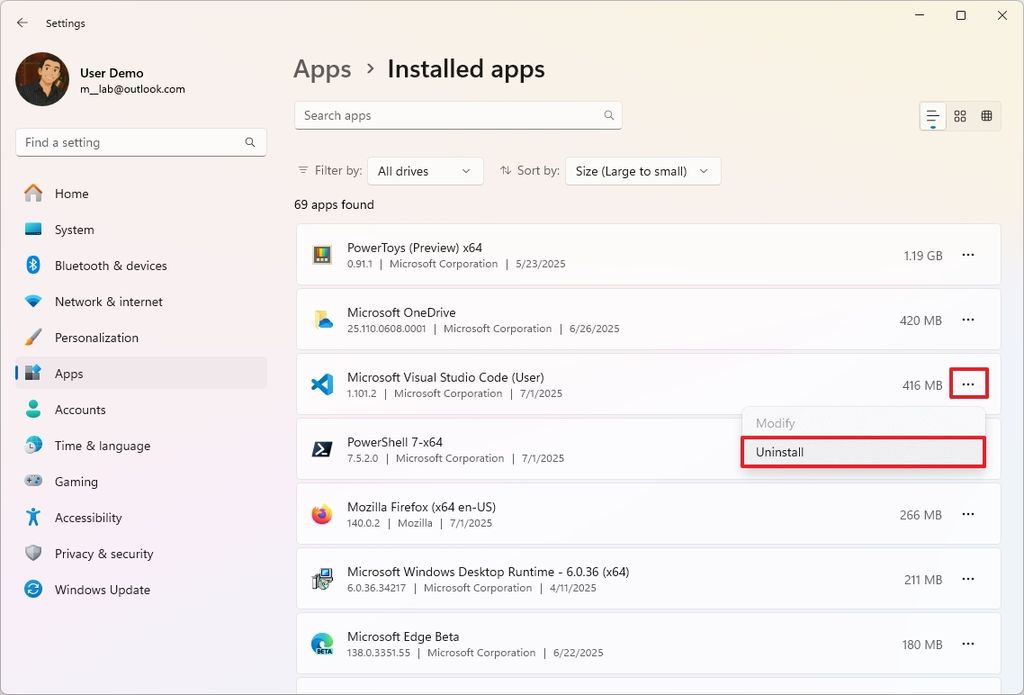Image resolution: width=1024 pixels, height=695 pixels.
Task: Open Privacy & security settings
Action: tap(140, 553)
